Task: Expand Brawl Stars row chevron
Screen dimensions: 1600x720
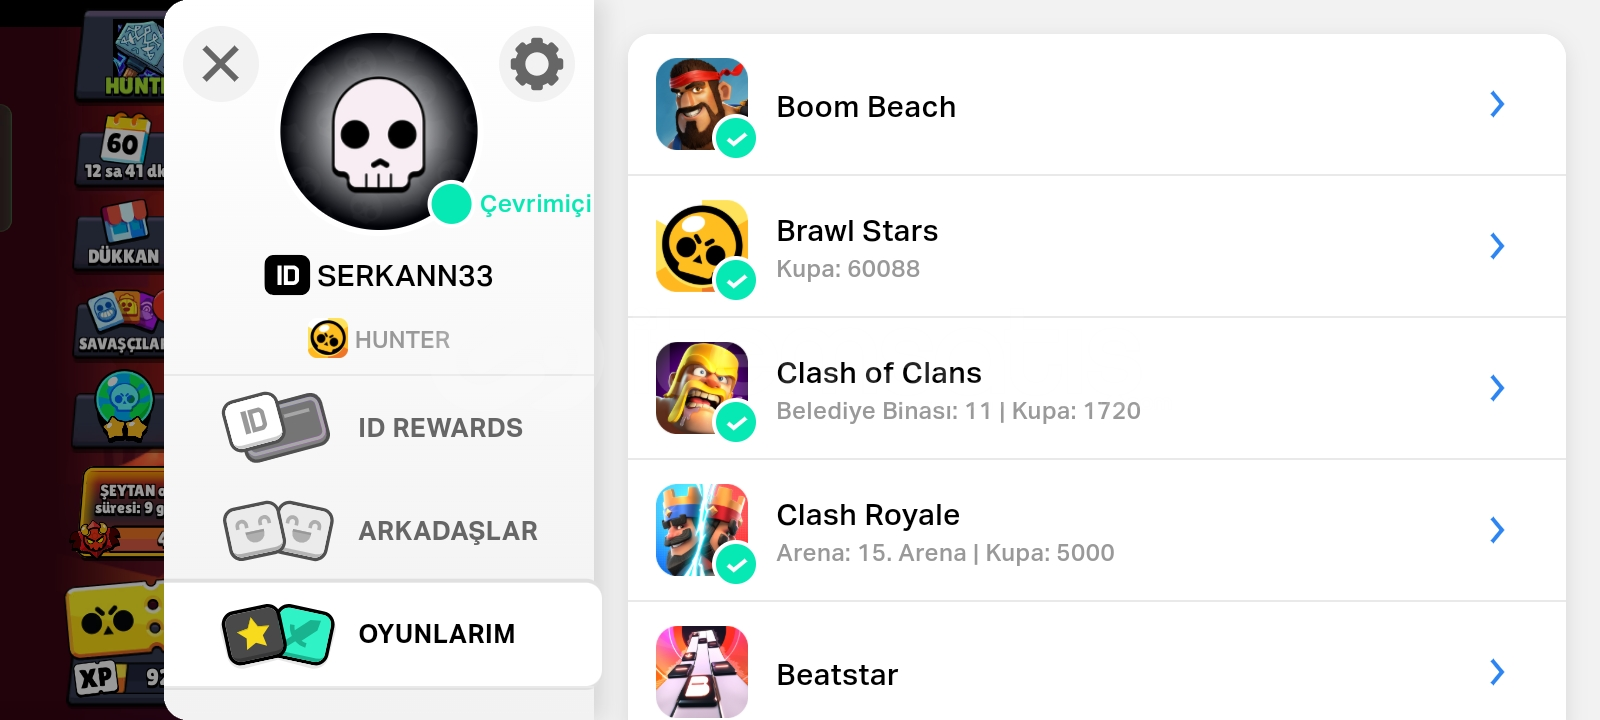Action: tap(1497, 246)
